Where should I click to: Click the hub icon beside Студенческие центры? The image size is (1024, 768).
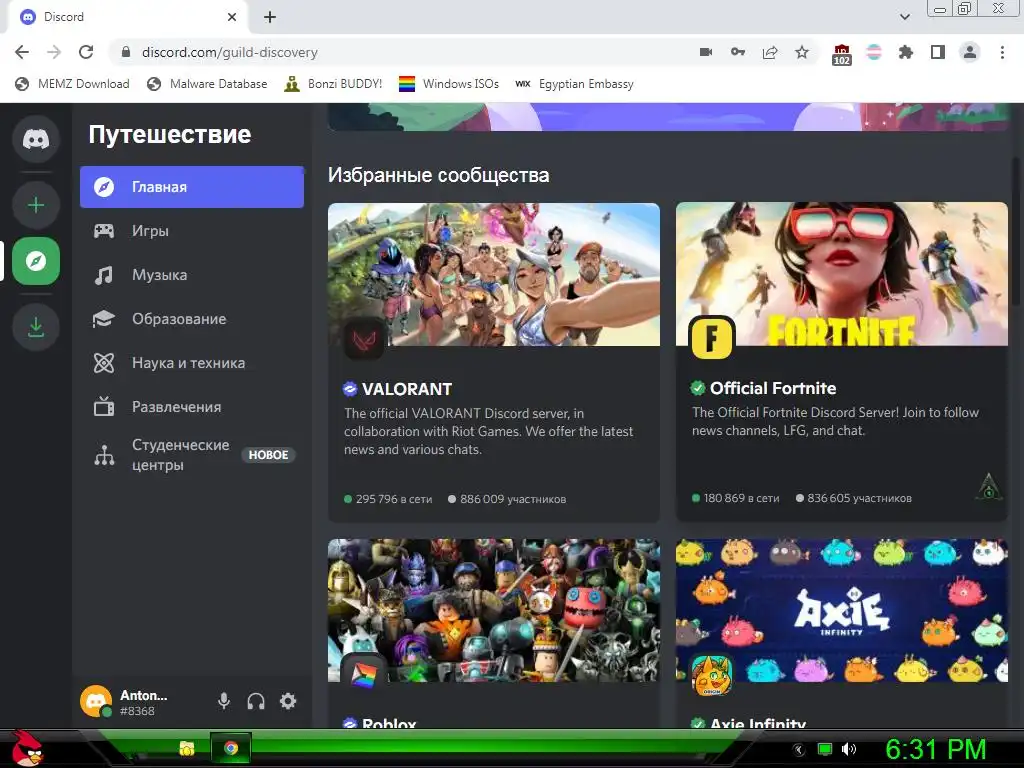click(104, 455)
